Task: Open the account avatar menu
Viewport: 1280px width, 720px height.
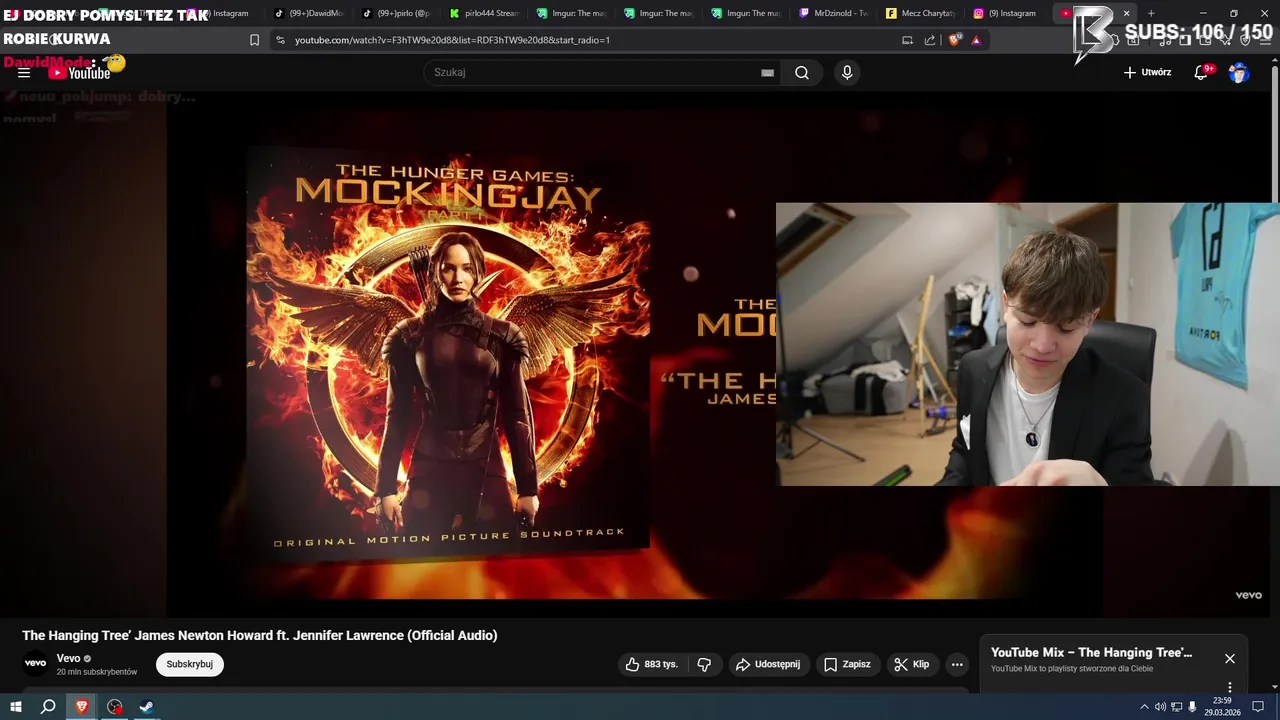Action: pyautogui.click(x=1239, y=72)
